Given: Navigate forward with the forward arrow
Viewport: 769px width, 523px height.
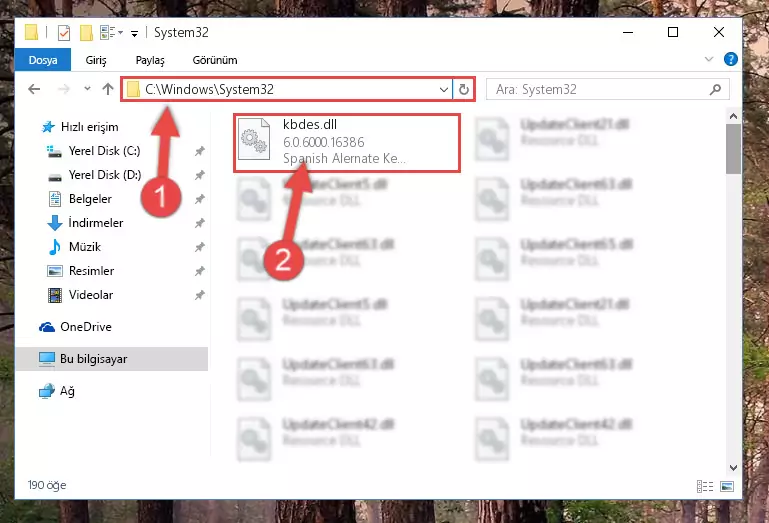Looking at the screenshot, I should point(63,89).
